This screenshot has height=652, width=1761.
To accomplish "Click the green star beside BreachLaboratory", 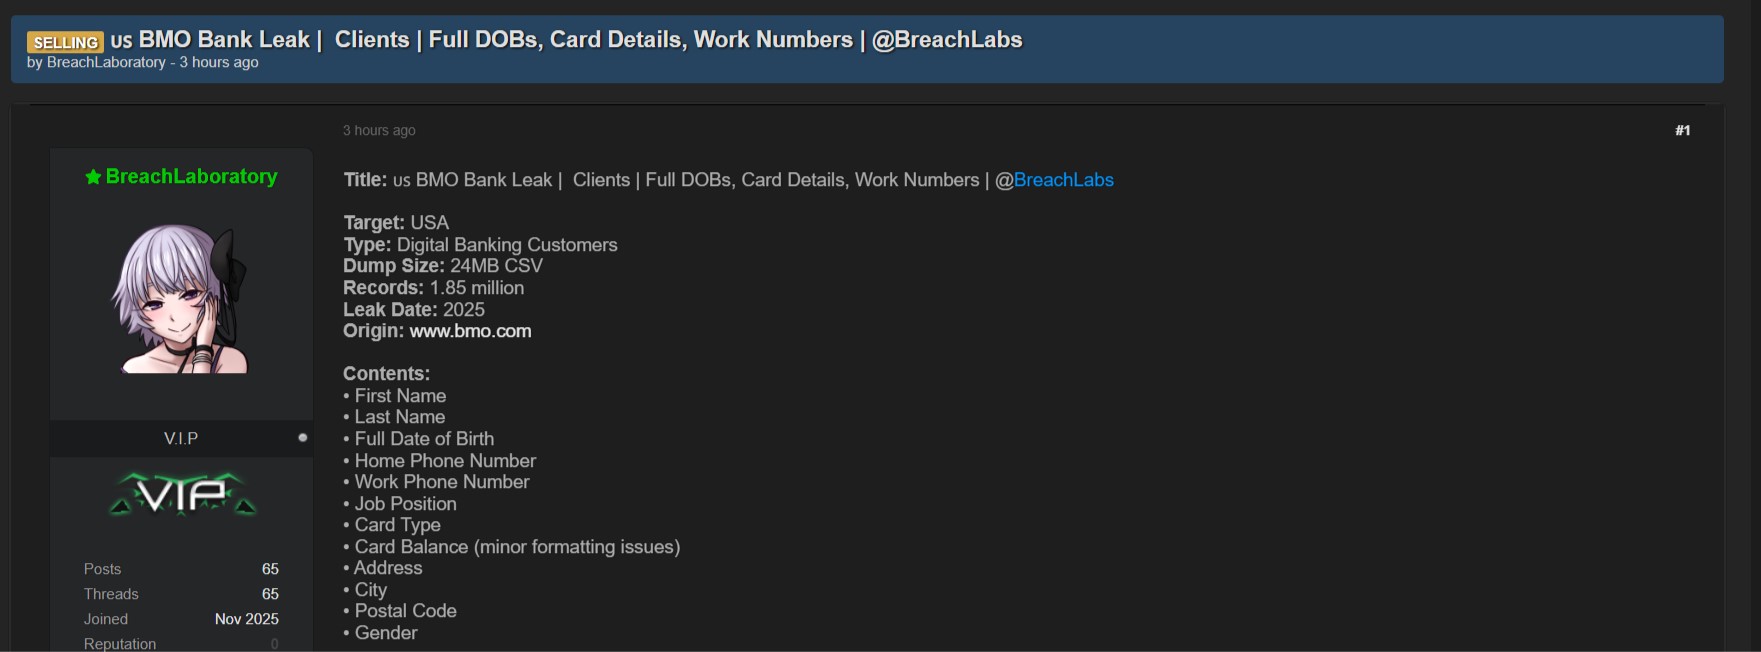I will tap(93, 177).
